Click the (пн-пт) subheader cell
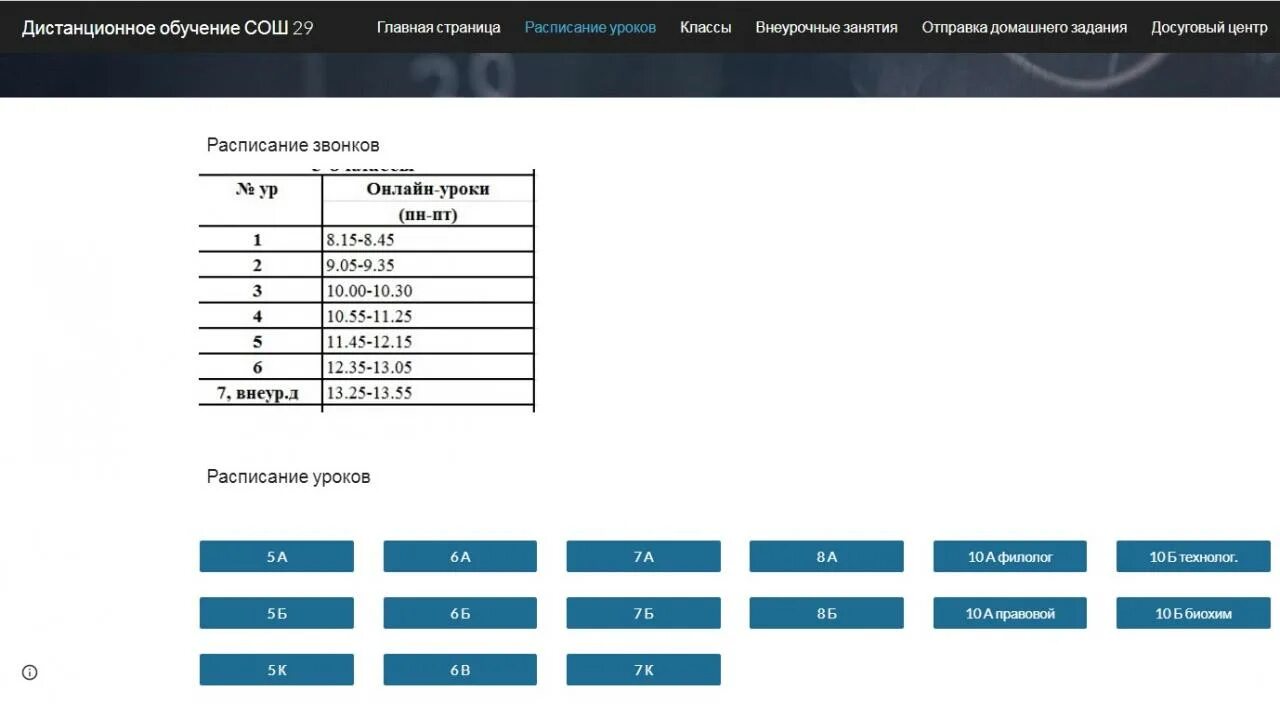The image size is (1280, 704). pos(428,215)
